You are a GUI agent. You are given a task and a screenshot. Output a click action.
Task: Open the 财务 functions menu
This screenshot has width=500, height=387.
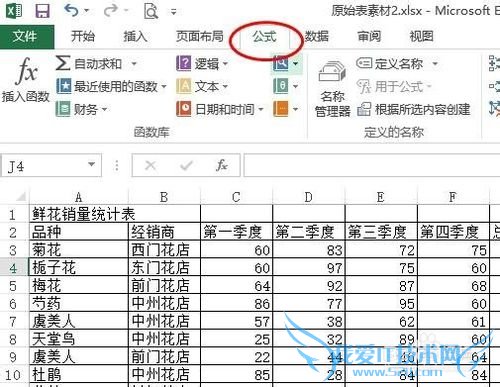pyautogui.click(x=81, y=109)
